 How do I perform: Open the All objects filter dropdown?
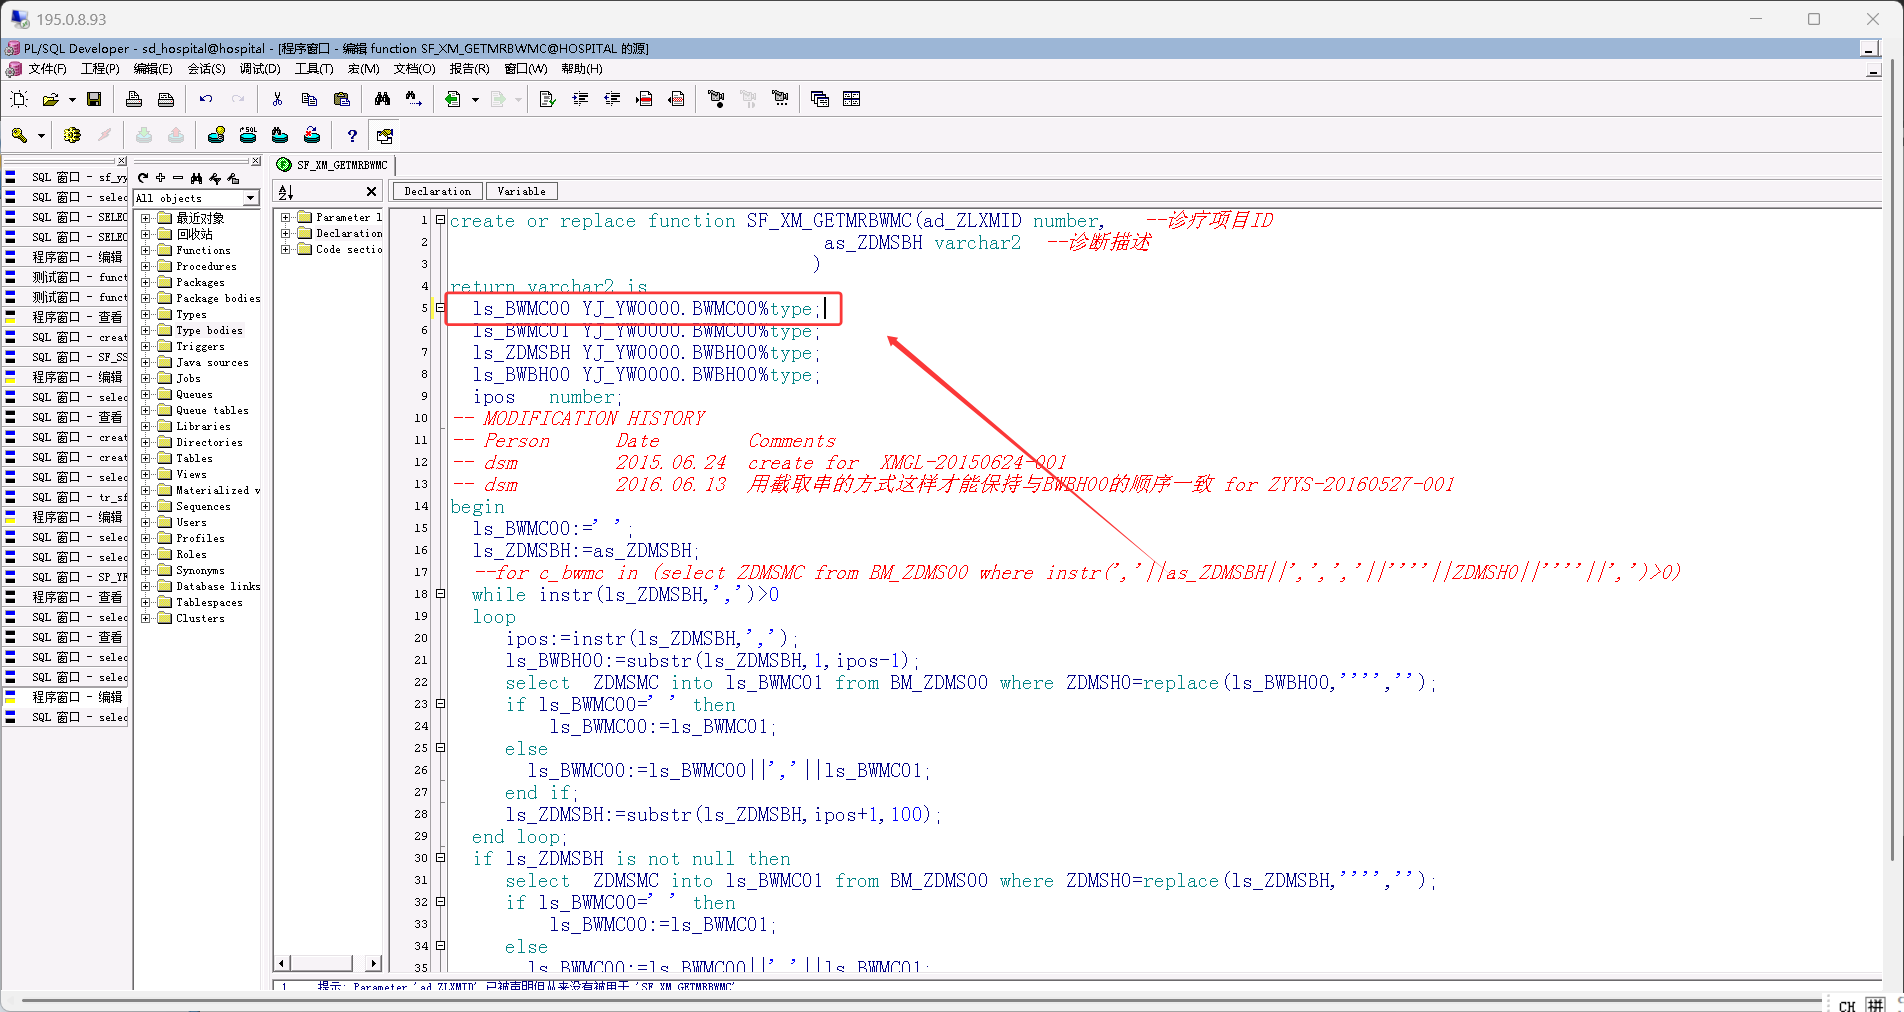pos(251,198)
